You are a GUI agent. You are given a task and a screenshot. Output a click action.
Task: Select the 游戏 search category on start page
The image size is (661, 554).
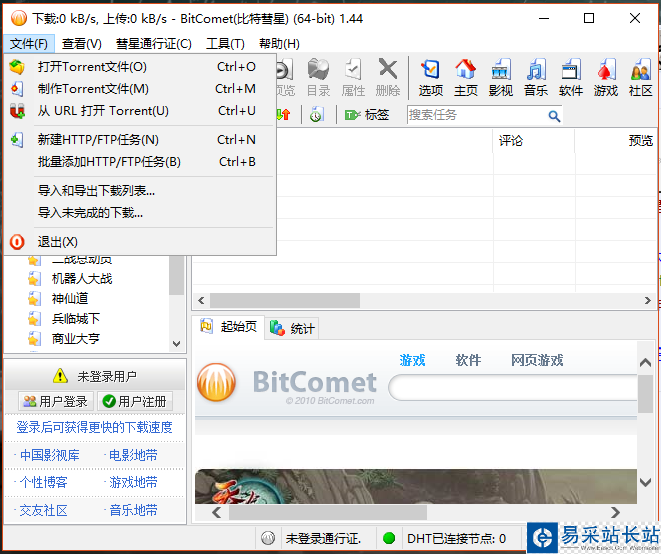[412, 360]
